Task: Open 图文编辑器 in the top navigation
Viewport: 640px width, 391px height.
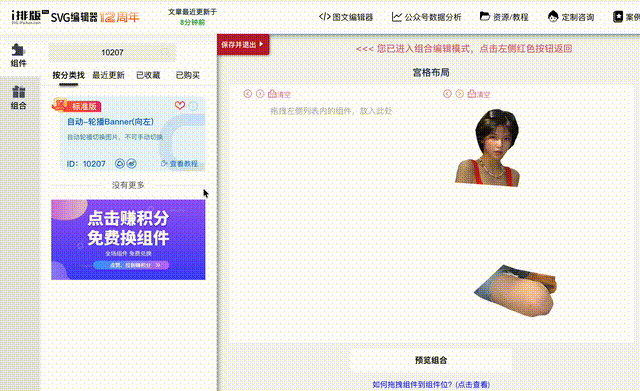Action: pyautogui.click(x=346, y=17)
